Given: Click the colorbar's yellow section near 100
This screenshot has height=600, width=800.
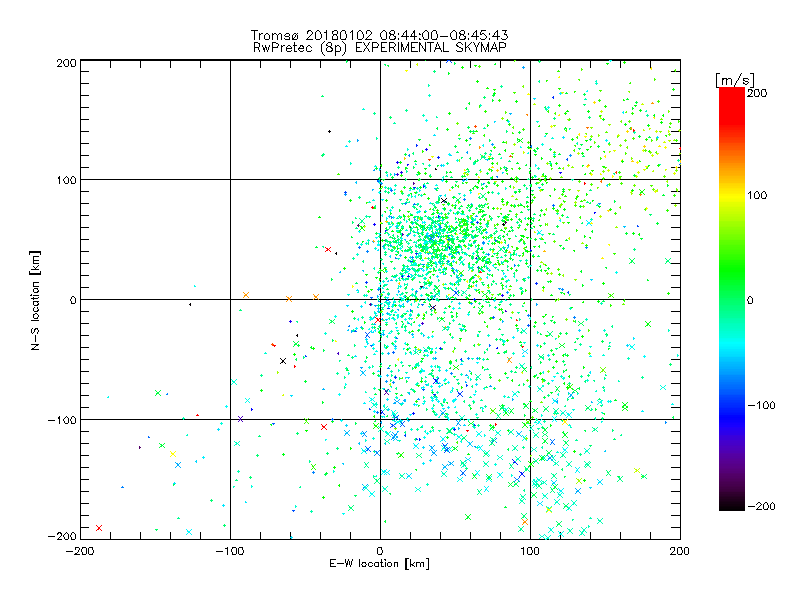Looking at the screenshot, I should click(732, 195).
